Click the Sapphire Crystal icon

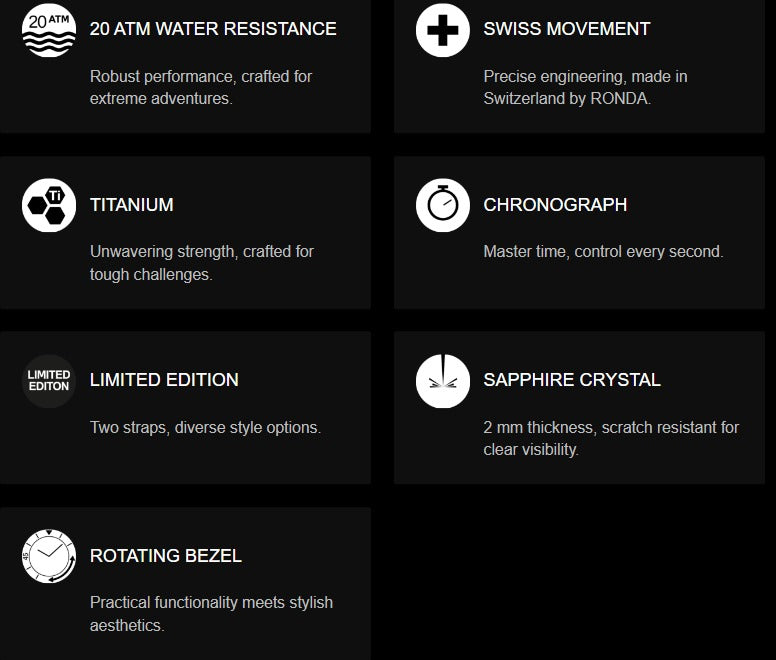(442, 381)
